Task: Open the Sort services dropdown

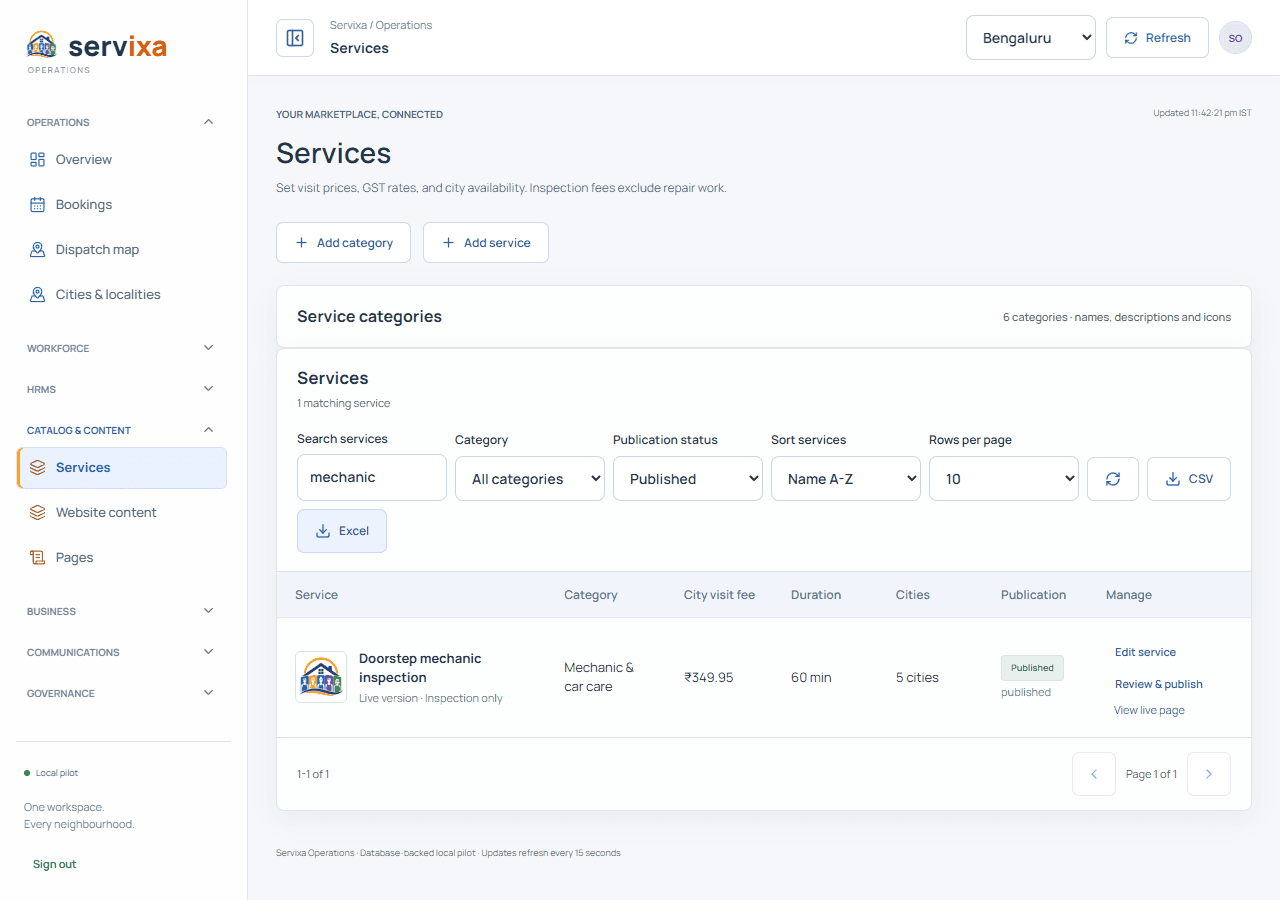Action: (846, 479)
